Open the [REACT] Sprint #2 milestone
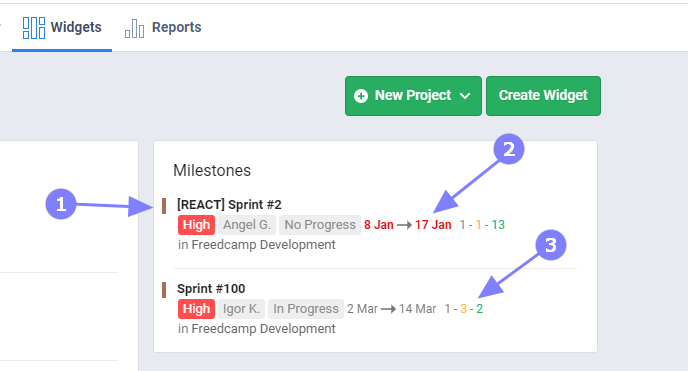Viewport: 688px width, 371px height. point(229,205)
